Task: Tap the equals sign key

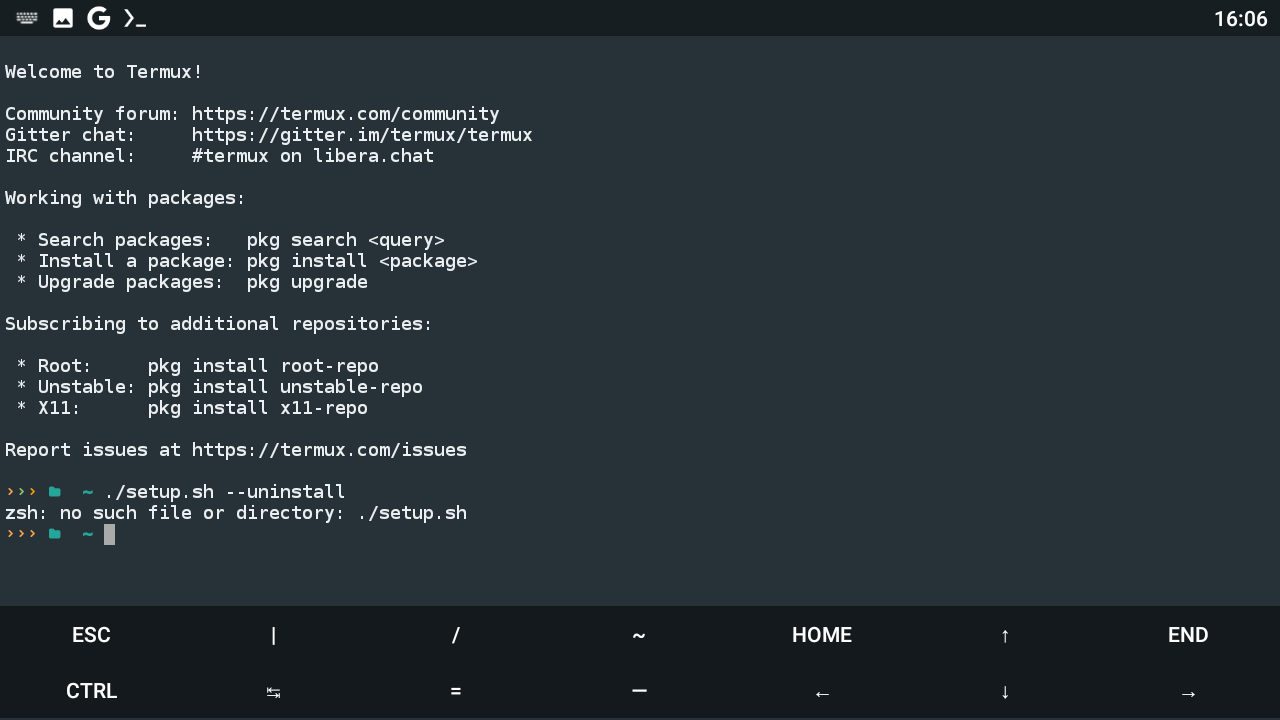Action: tap(456, 691)
